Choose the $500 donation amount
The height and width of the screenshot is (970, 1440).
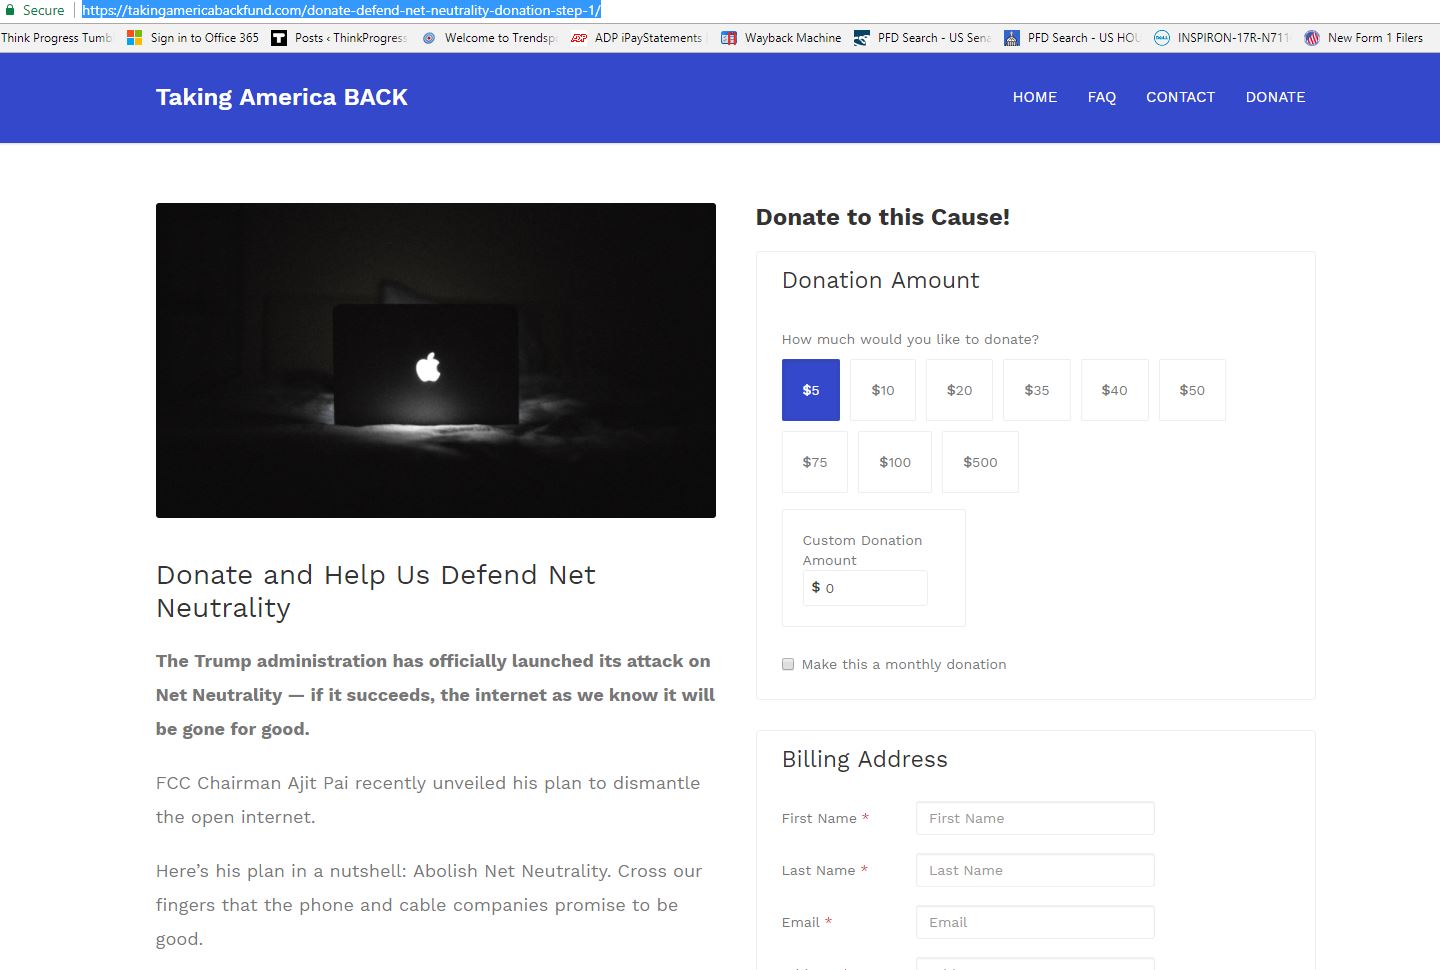click(980, 462)
